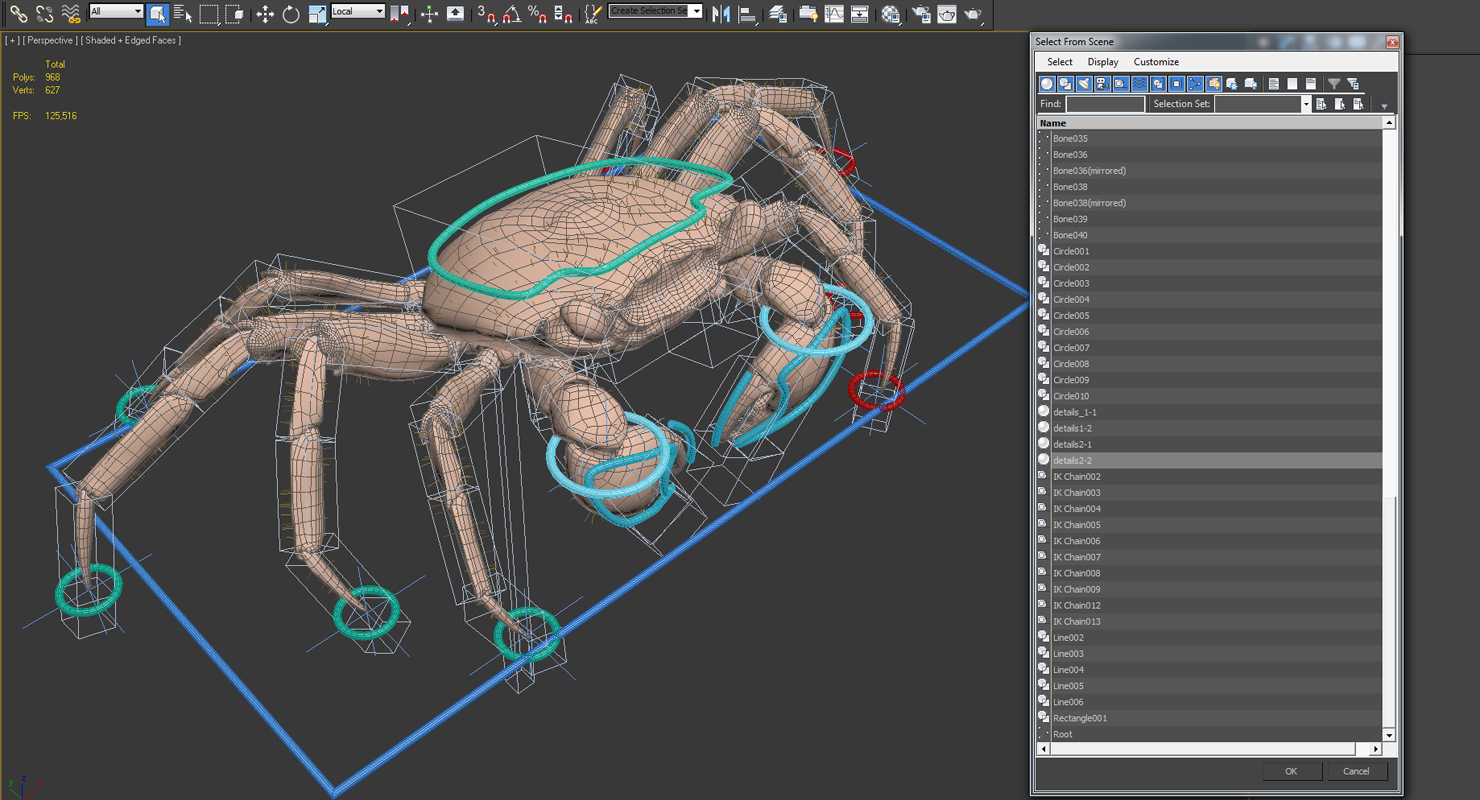Toggle Display Space Warps filter in dialog
The width and height of the screenshot is (1480, 800).
(1140, 84)
